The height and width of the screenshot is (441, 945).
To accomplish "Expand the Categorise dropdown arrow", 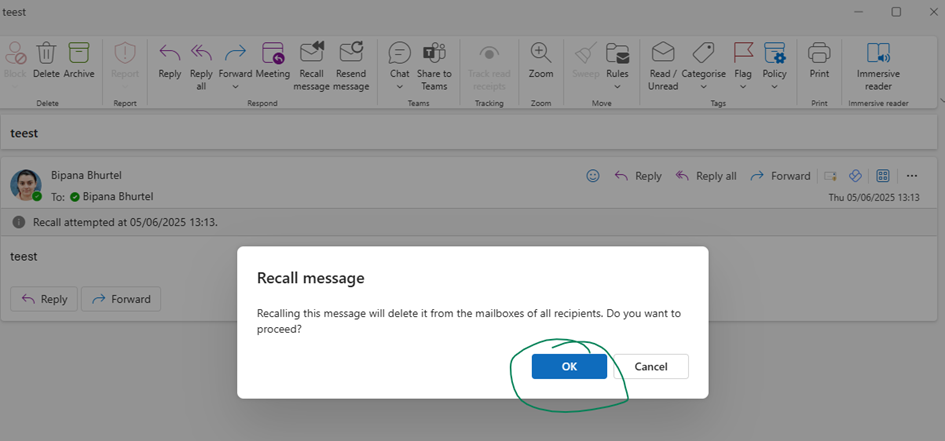I will point(703,87).
